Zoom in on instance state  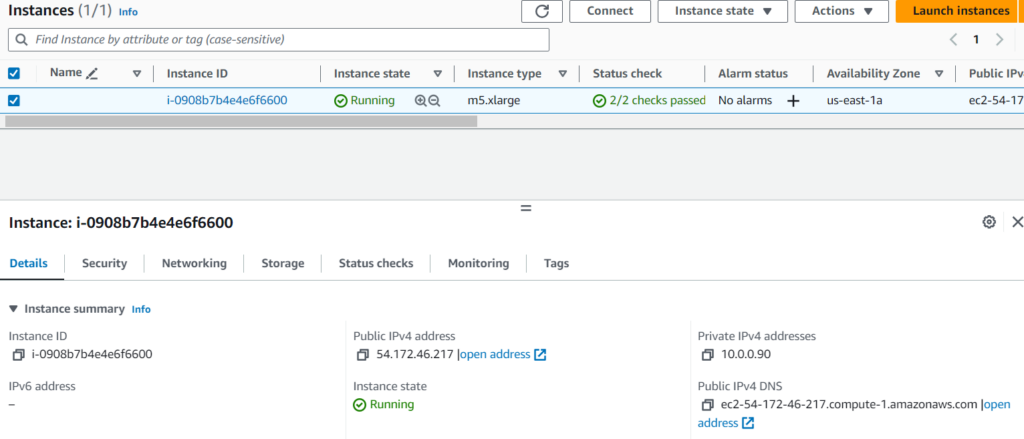click(420, 101)
